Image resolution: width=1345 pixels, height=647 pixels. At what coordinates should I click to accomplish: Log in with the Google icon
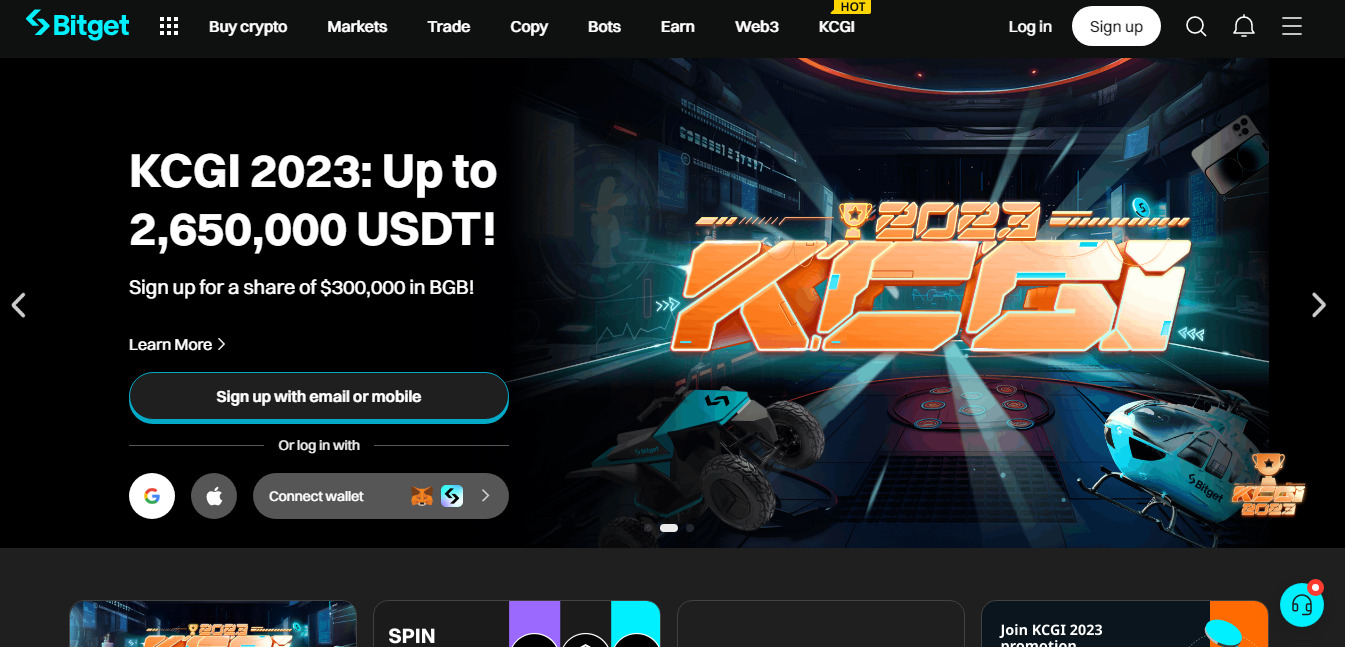(152, 496)
